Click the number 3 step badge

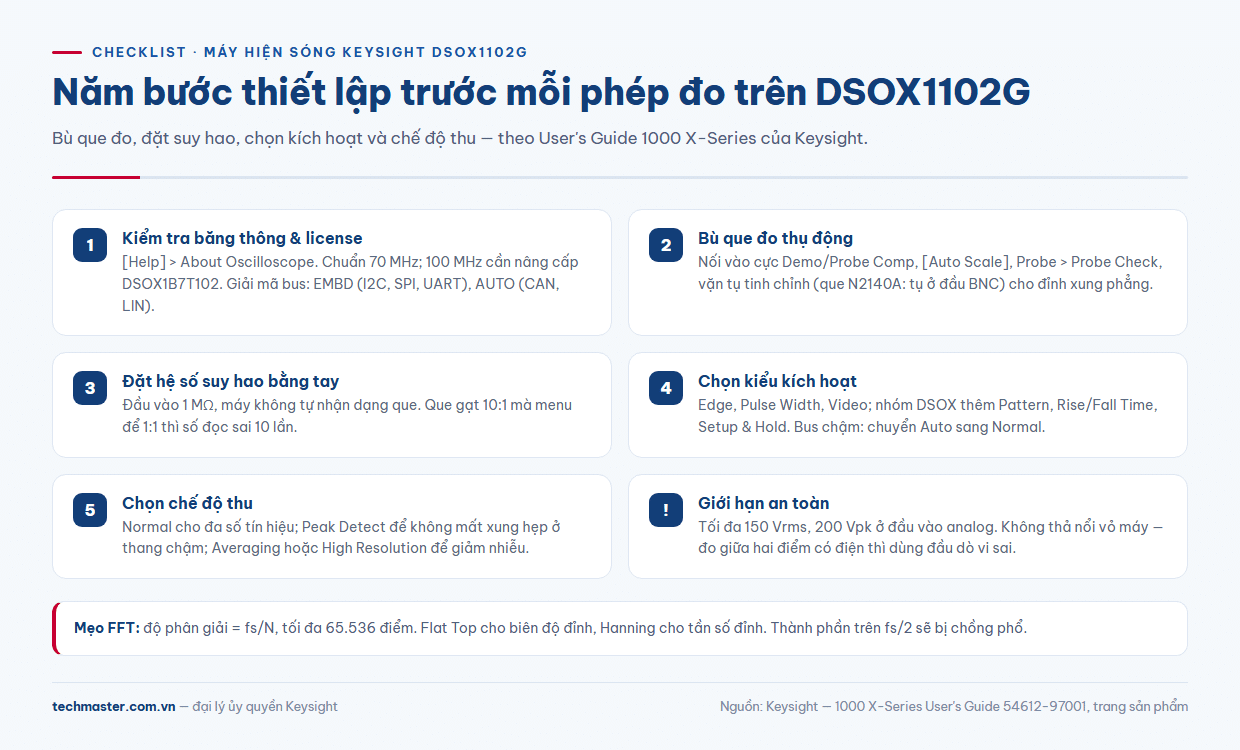click(90, 388)
